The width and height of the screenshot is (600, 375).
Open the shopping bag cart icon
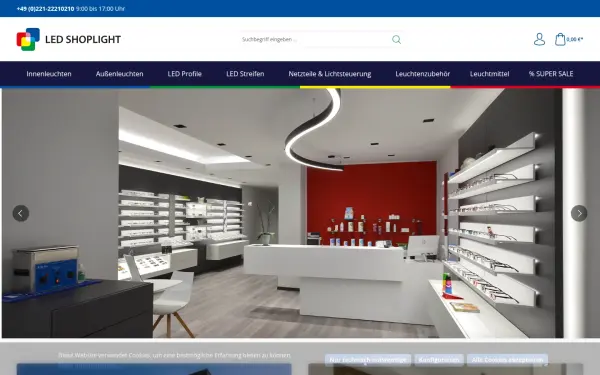(x=560, y=39)
